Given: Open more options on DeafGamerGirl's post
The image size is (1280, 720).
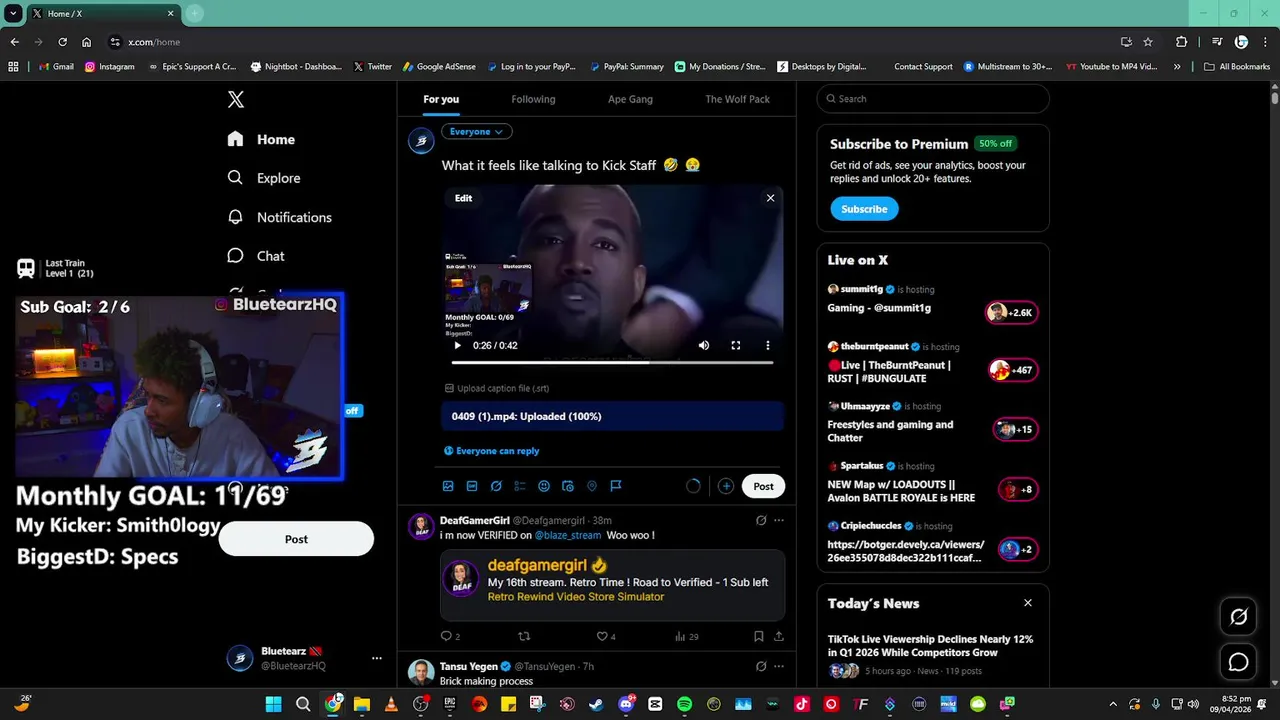Looking at the screenshot, I should point(779,520).
